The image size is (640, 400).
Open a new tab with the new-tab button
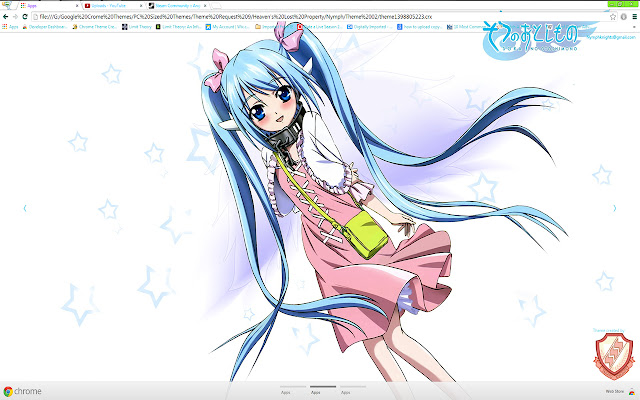216,6
